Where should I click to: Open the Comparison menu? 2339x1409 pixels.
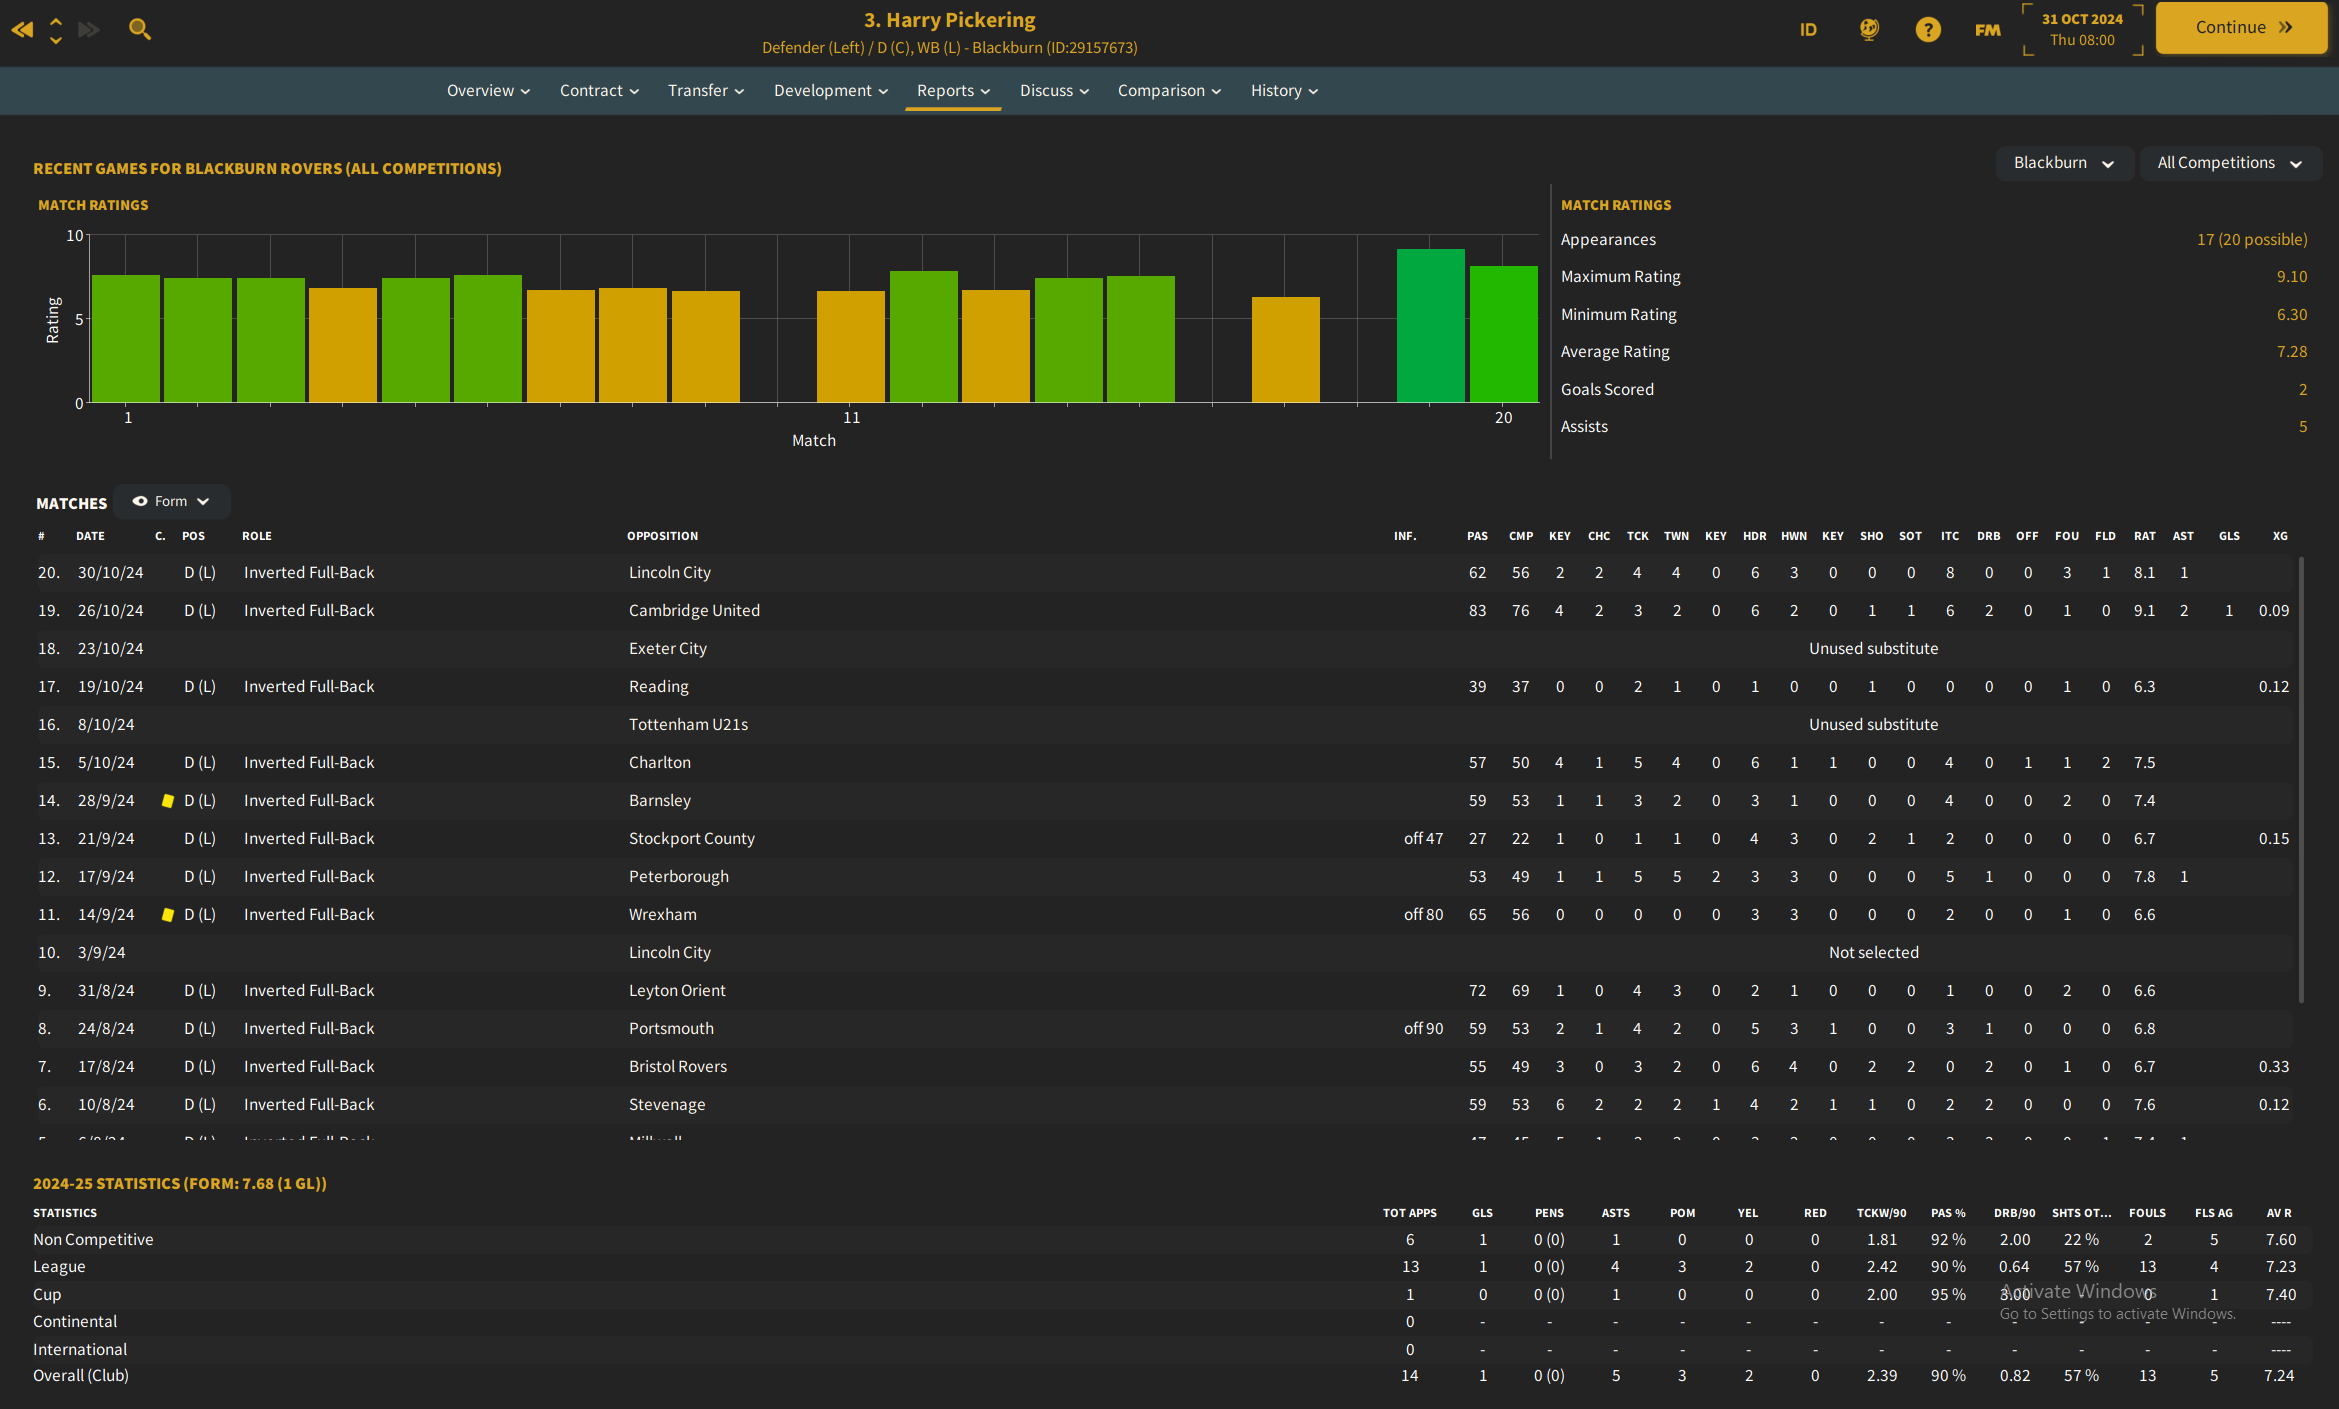[1168, 91]
